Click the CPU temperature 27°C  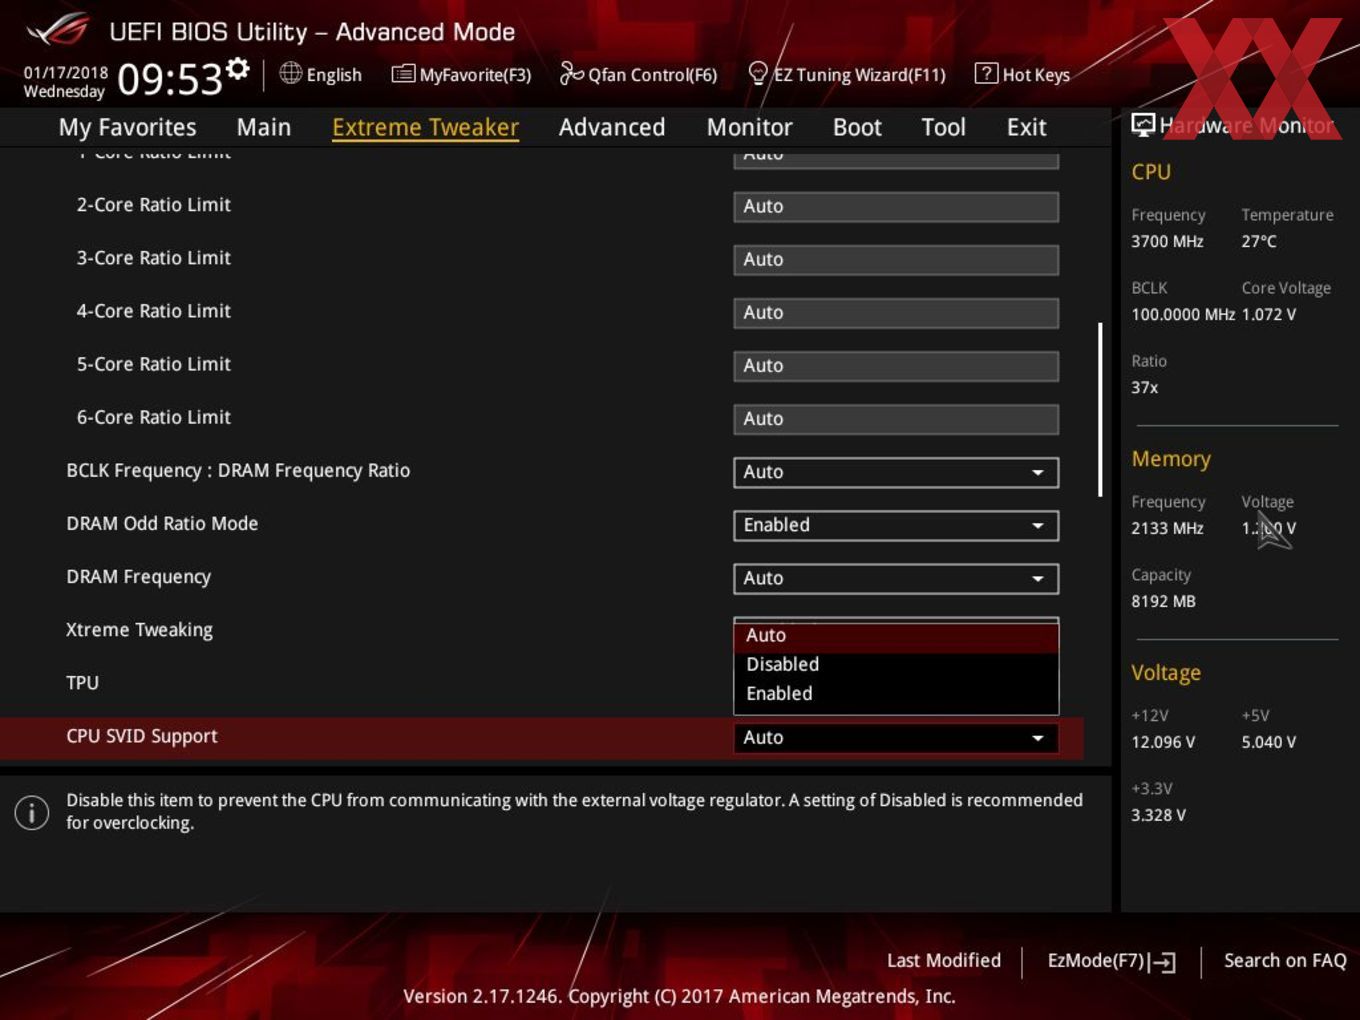click(1259, 242)
